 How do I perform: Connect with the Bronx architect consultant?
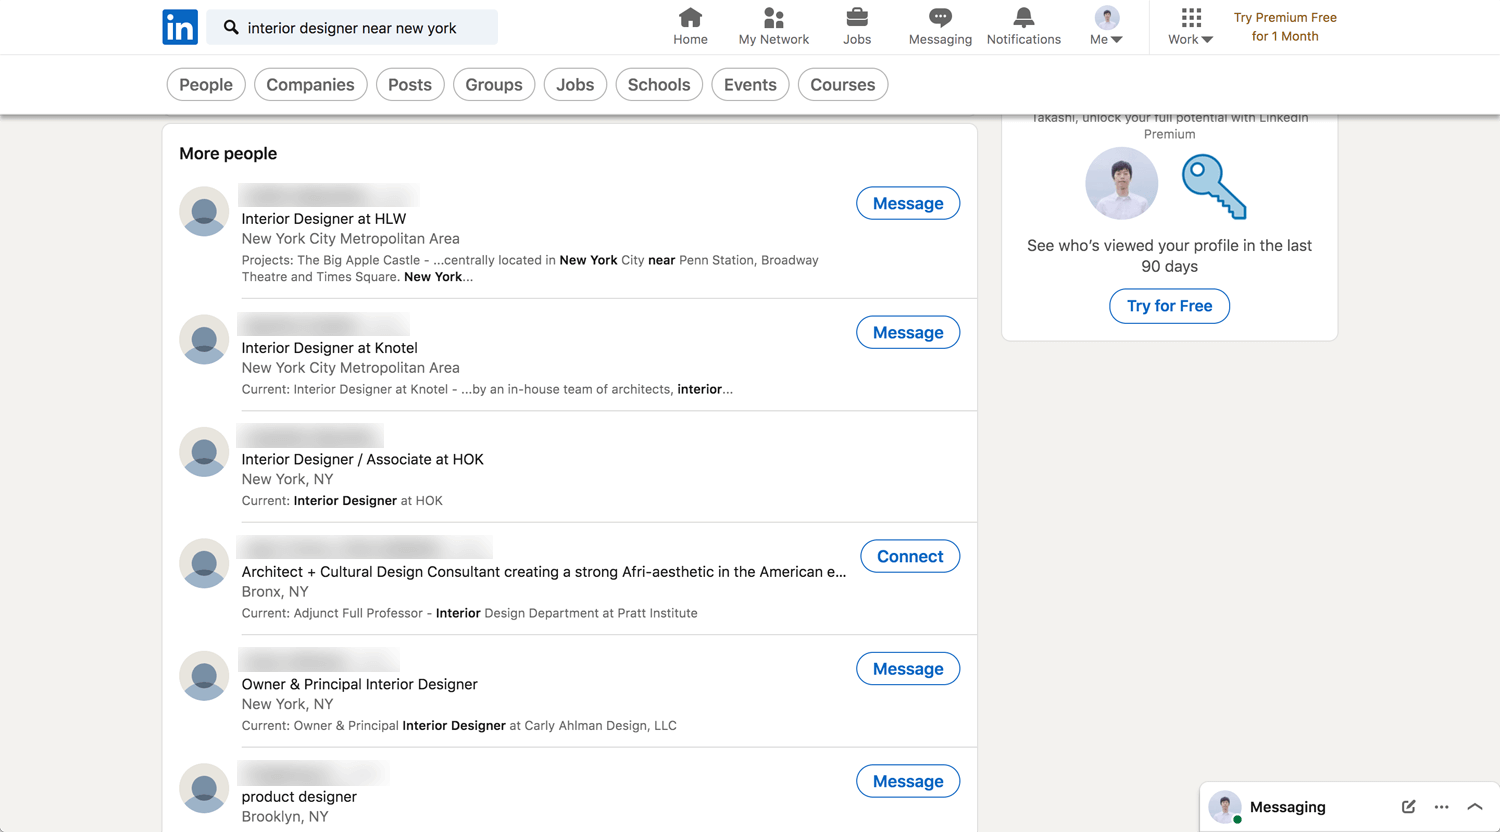pyautogui.click(x=910, y=556)
